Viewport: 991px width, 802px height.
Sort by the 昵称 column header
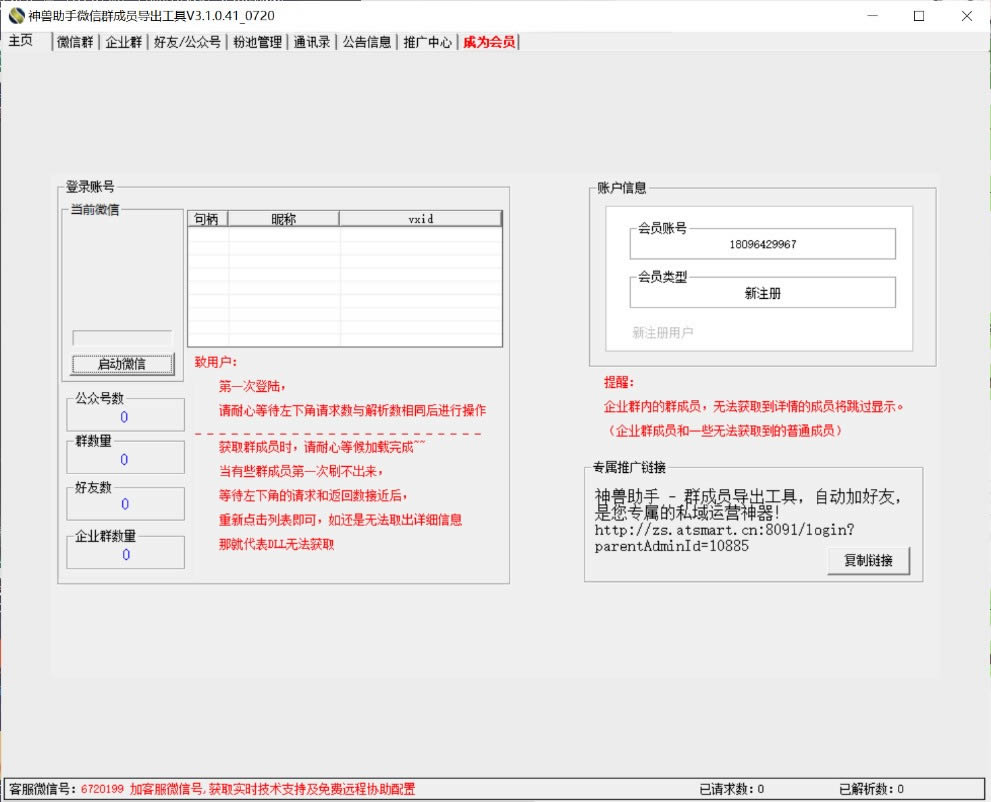[284, 219]
